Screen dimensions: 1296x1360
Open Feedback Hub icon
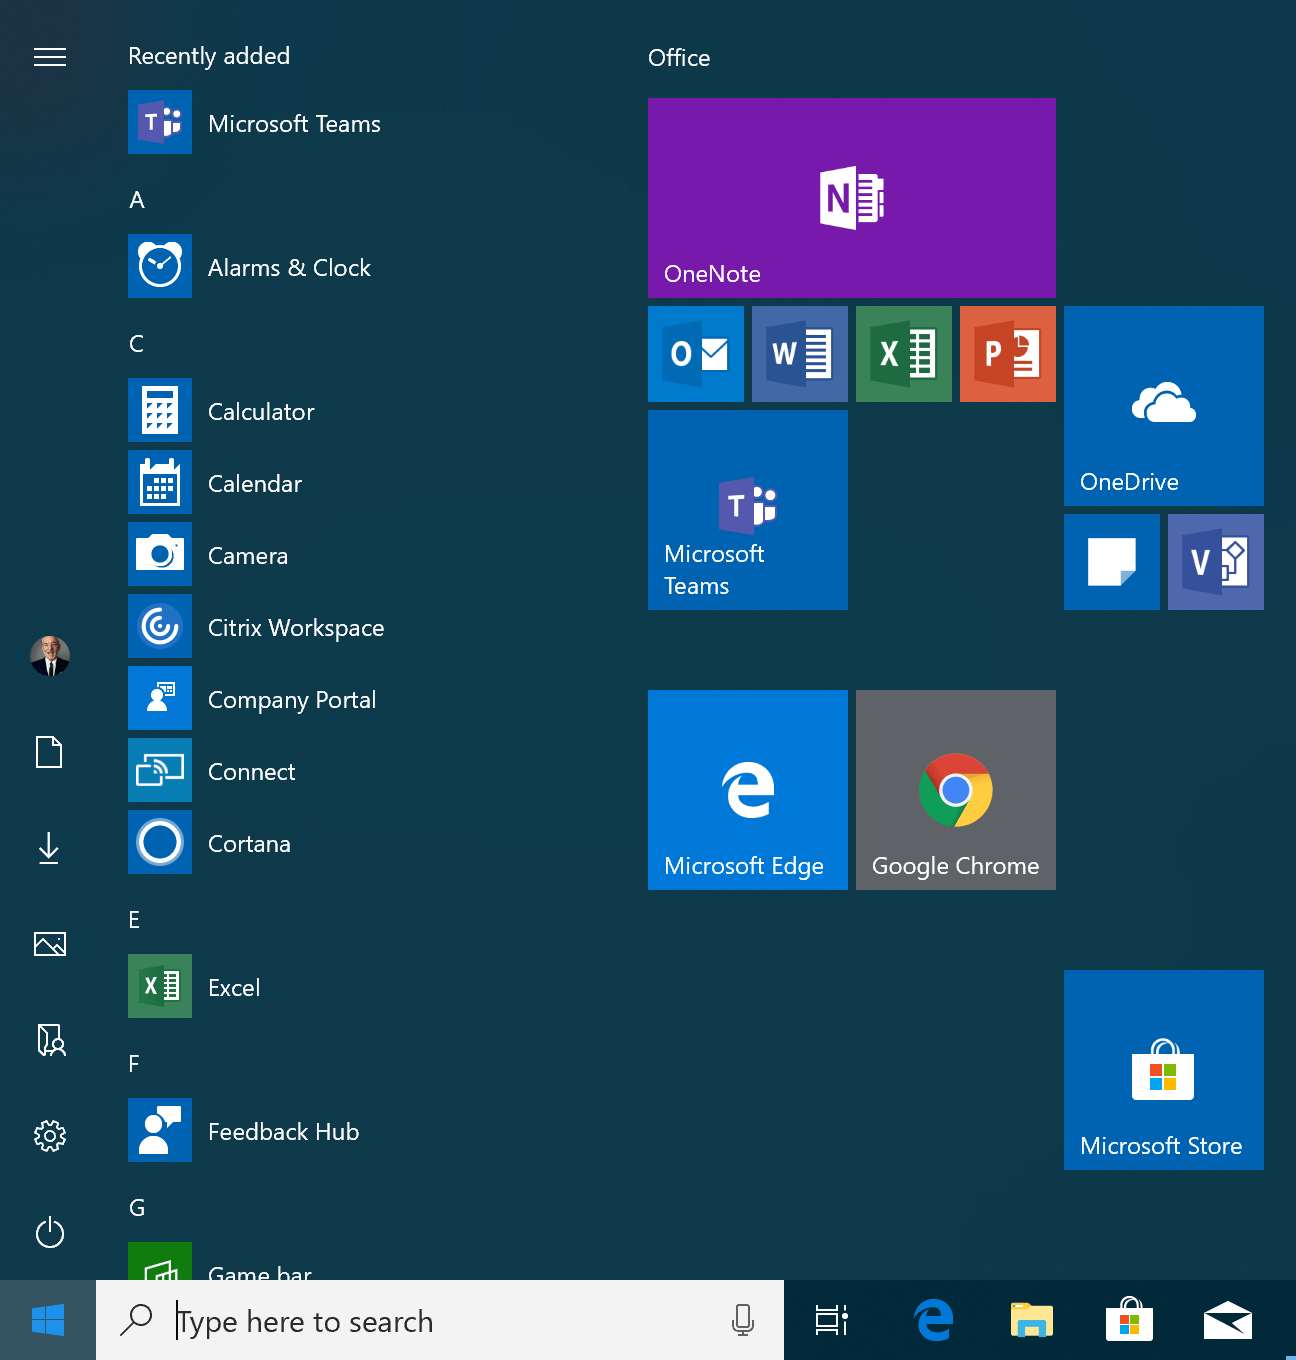click(160, 1130)
